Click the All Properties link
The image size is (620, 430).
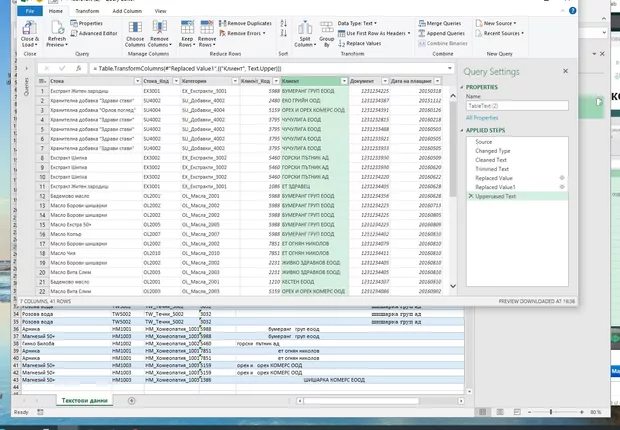[x=481, y=117]
